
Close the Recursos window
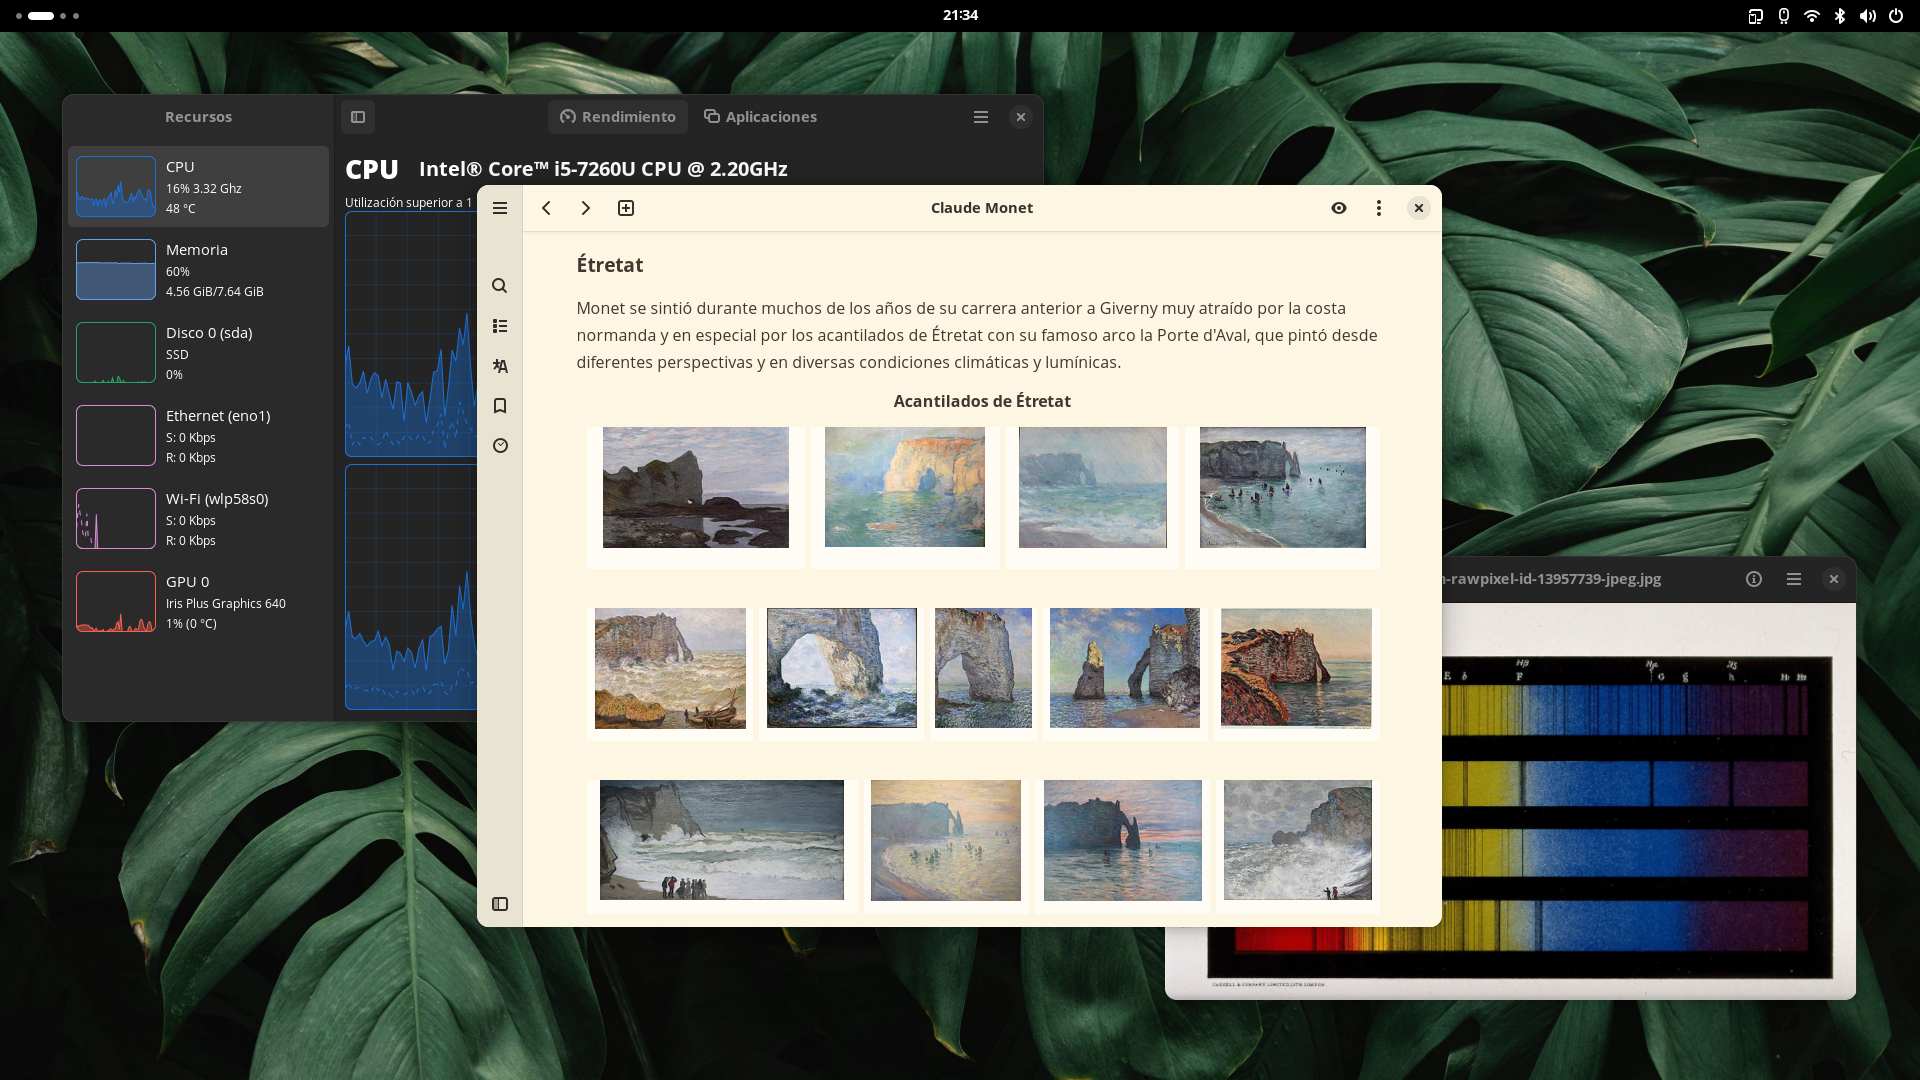pyautogui.click(x=1021, y=117)
